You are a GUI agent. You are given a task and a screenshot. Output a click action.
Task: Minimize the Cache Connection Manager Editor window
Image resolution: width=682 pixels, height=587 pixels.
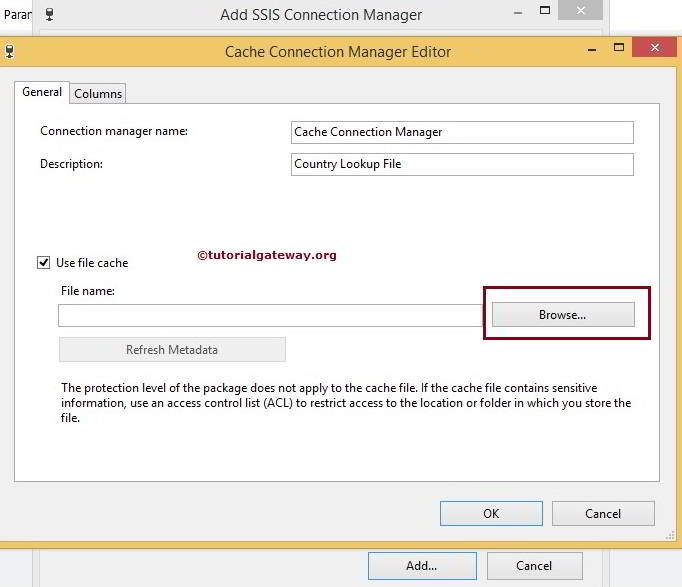592,50
